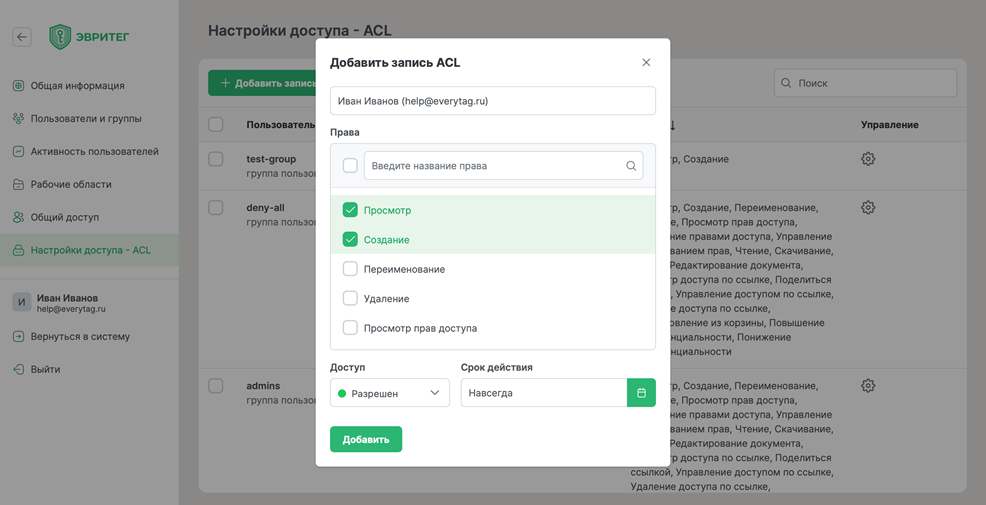
Task: Open the gear settings for test-group
Action: pyautogui.click(x=868, y=159)
